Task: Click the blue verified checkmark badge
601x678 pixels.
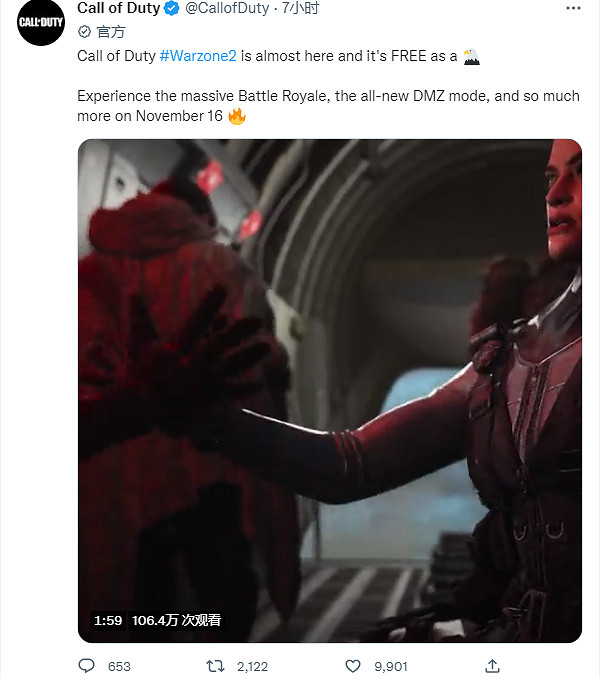Action: 172,8
